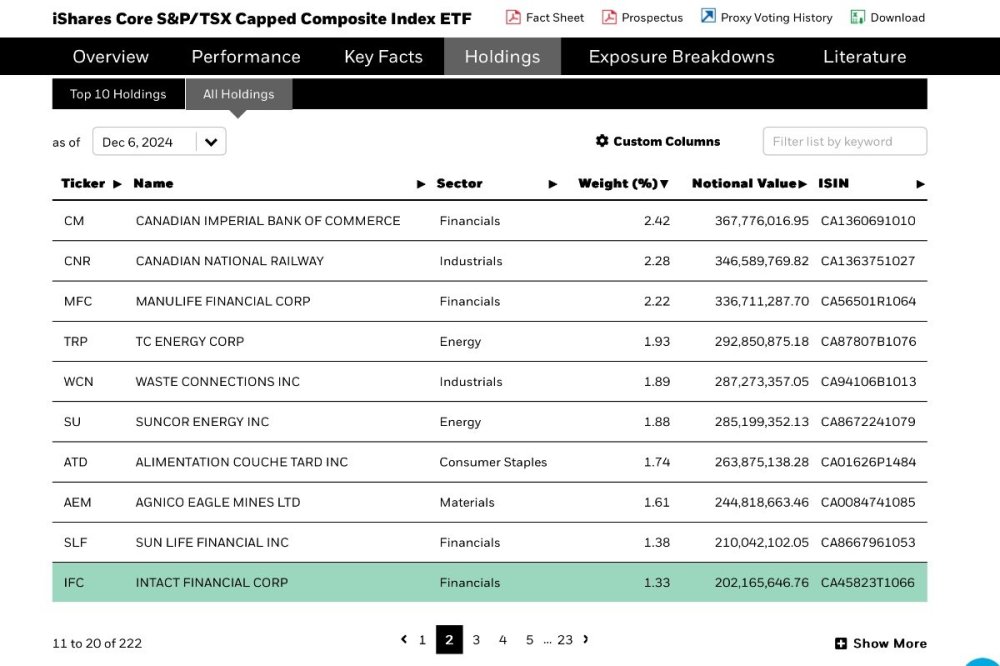Select the Intact Financial Corp row
This screenshot has width=1000, height=666.
pyautogui.click(x=489, y=582)
